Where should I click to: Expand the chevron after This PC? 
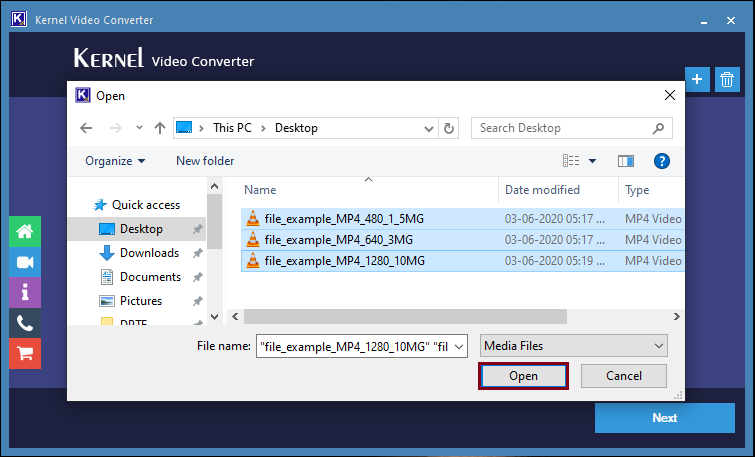click(263, 128)
